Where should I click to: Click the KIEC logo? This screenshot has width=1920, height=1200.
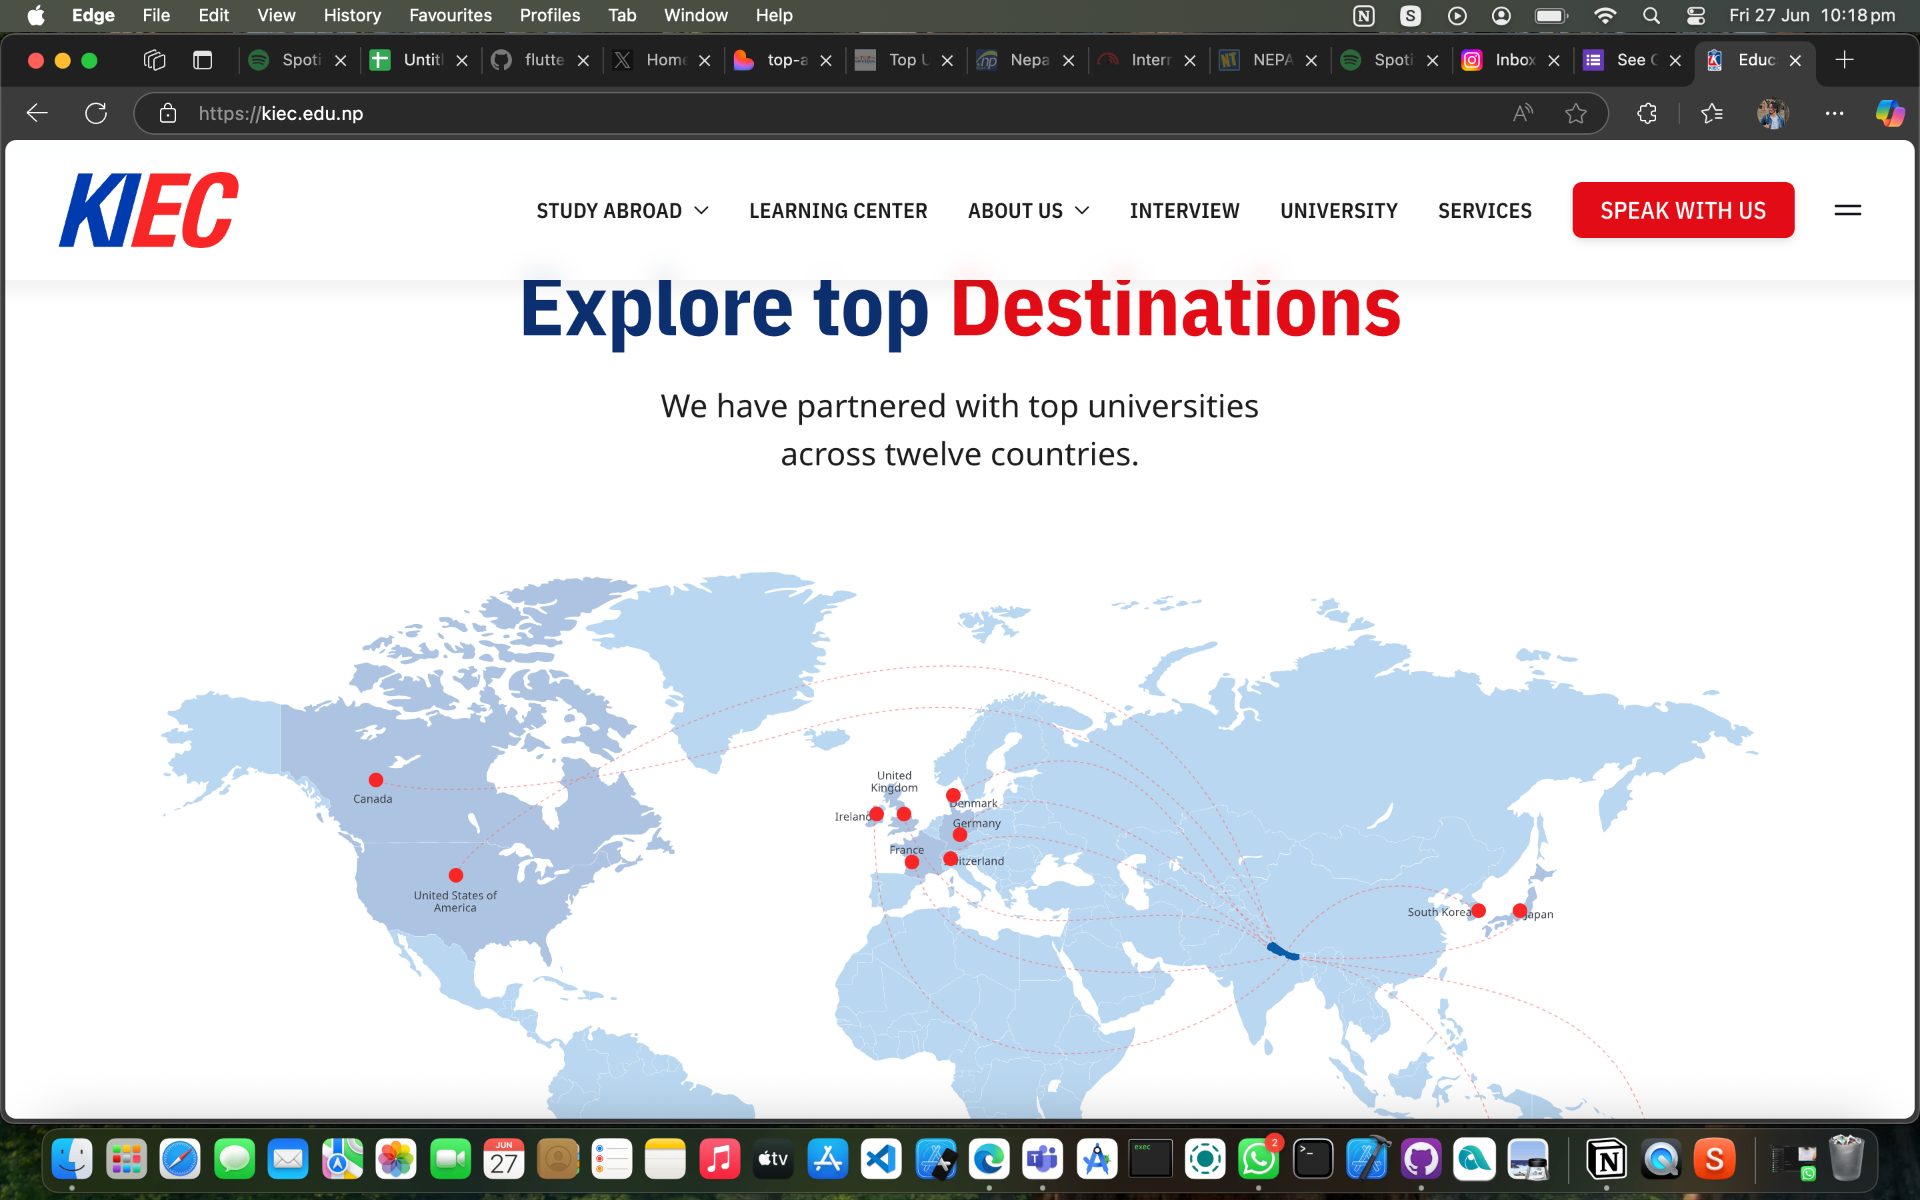pos(149,210)
